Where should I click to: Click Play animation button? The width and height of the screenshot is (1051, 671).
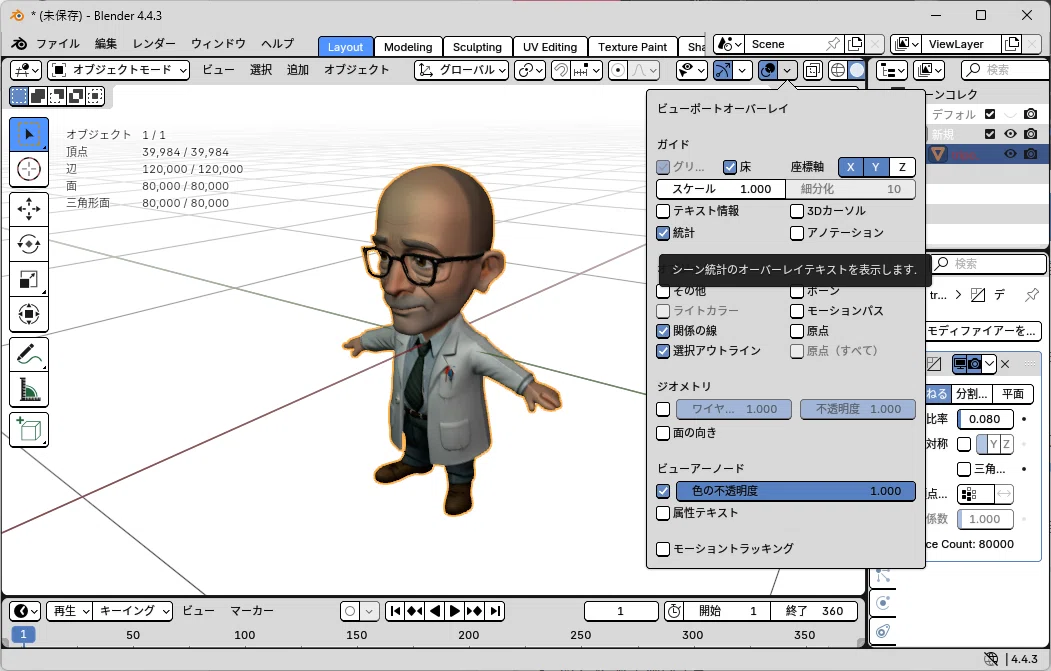coord(454,611)
